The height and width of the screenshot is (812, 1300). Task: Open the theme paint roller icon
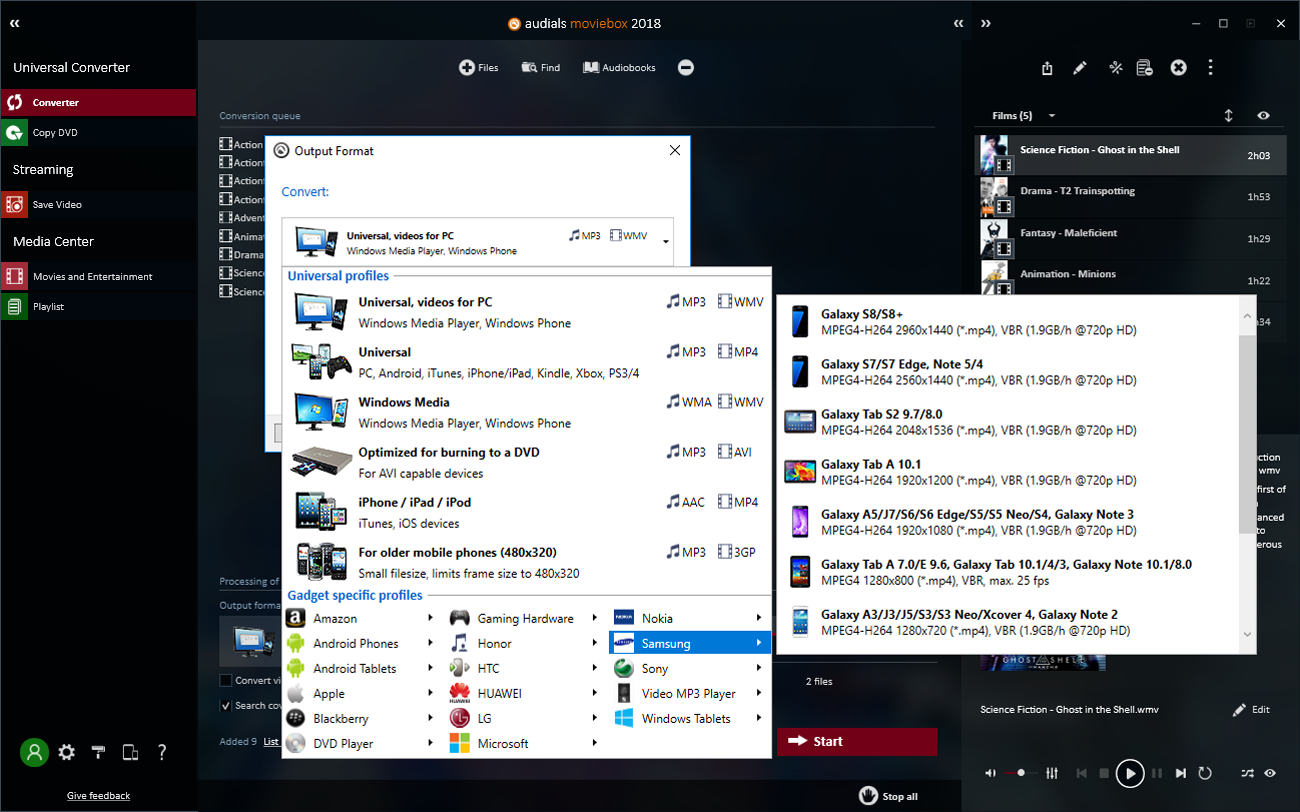click(98, 753)
